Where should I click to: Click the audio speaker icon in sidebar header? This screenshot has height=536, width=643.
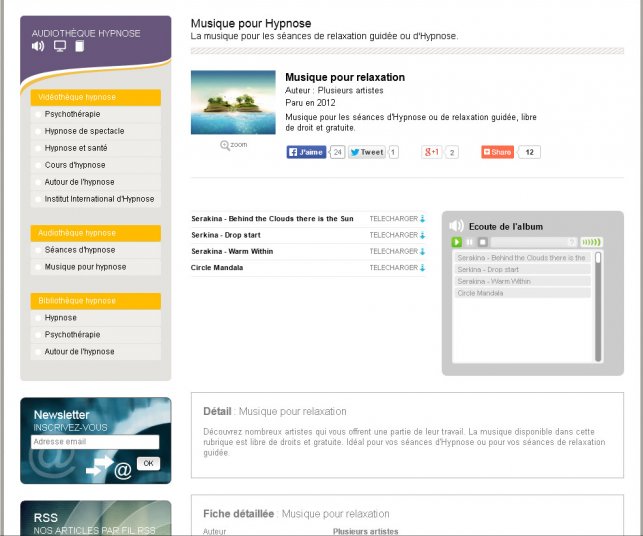[38, 46]
